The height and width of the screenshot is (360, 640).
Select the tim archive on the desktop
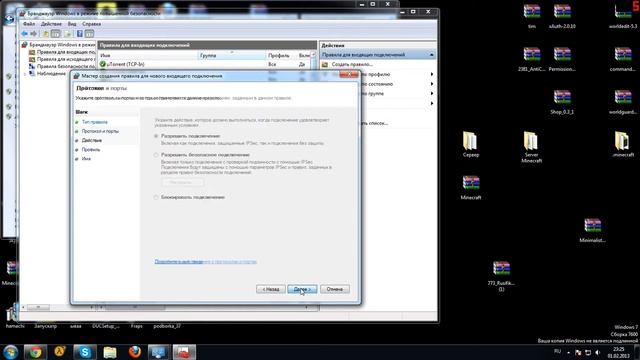tap(531, 16)
